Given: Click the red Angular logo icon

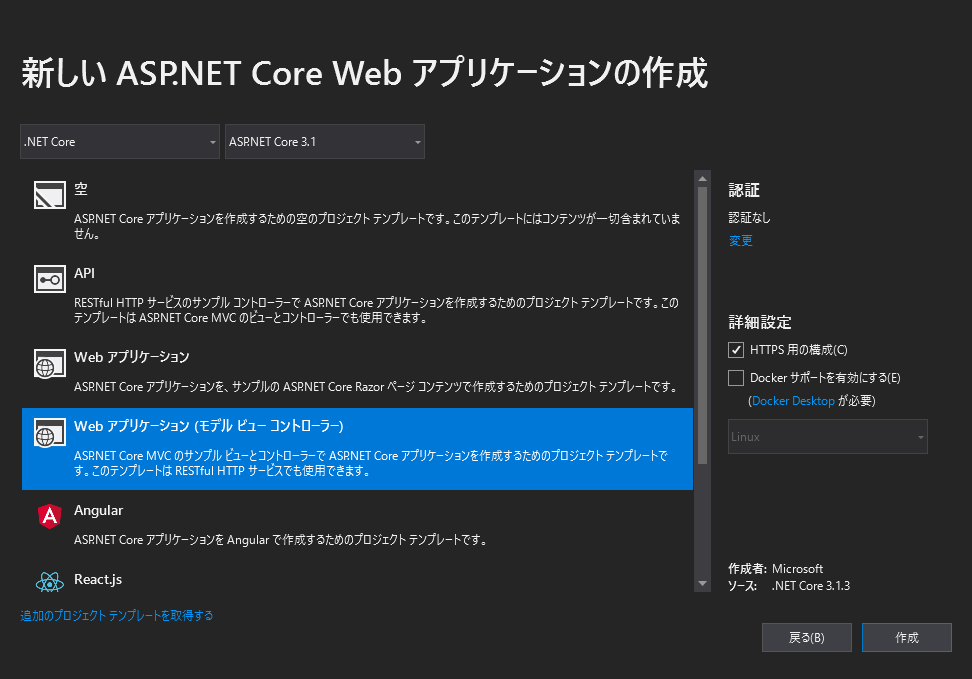Looking at the screenshot, I should pos(50,516).
